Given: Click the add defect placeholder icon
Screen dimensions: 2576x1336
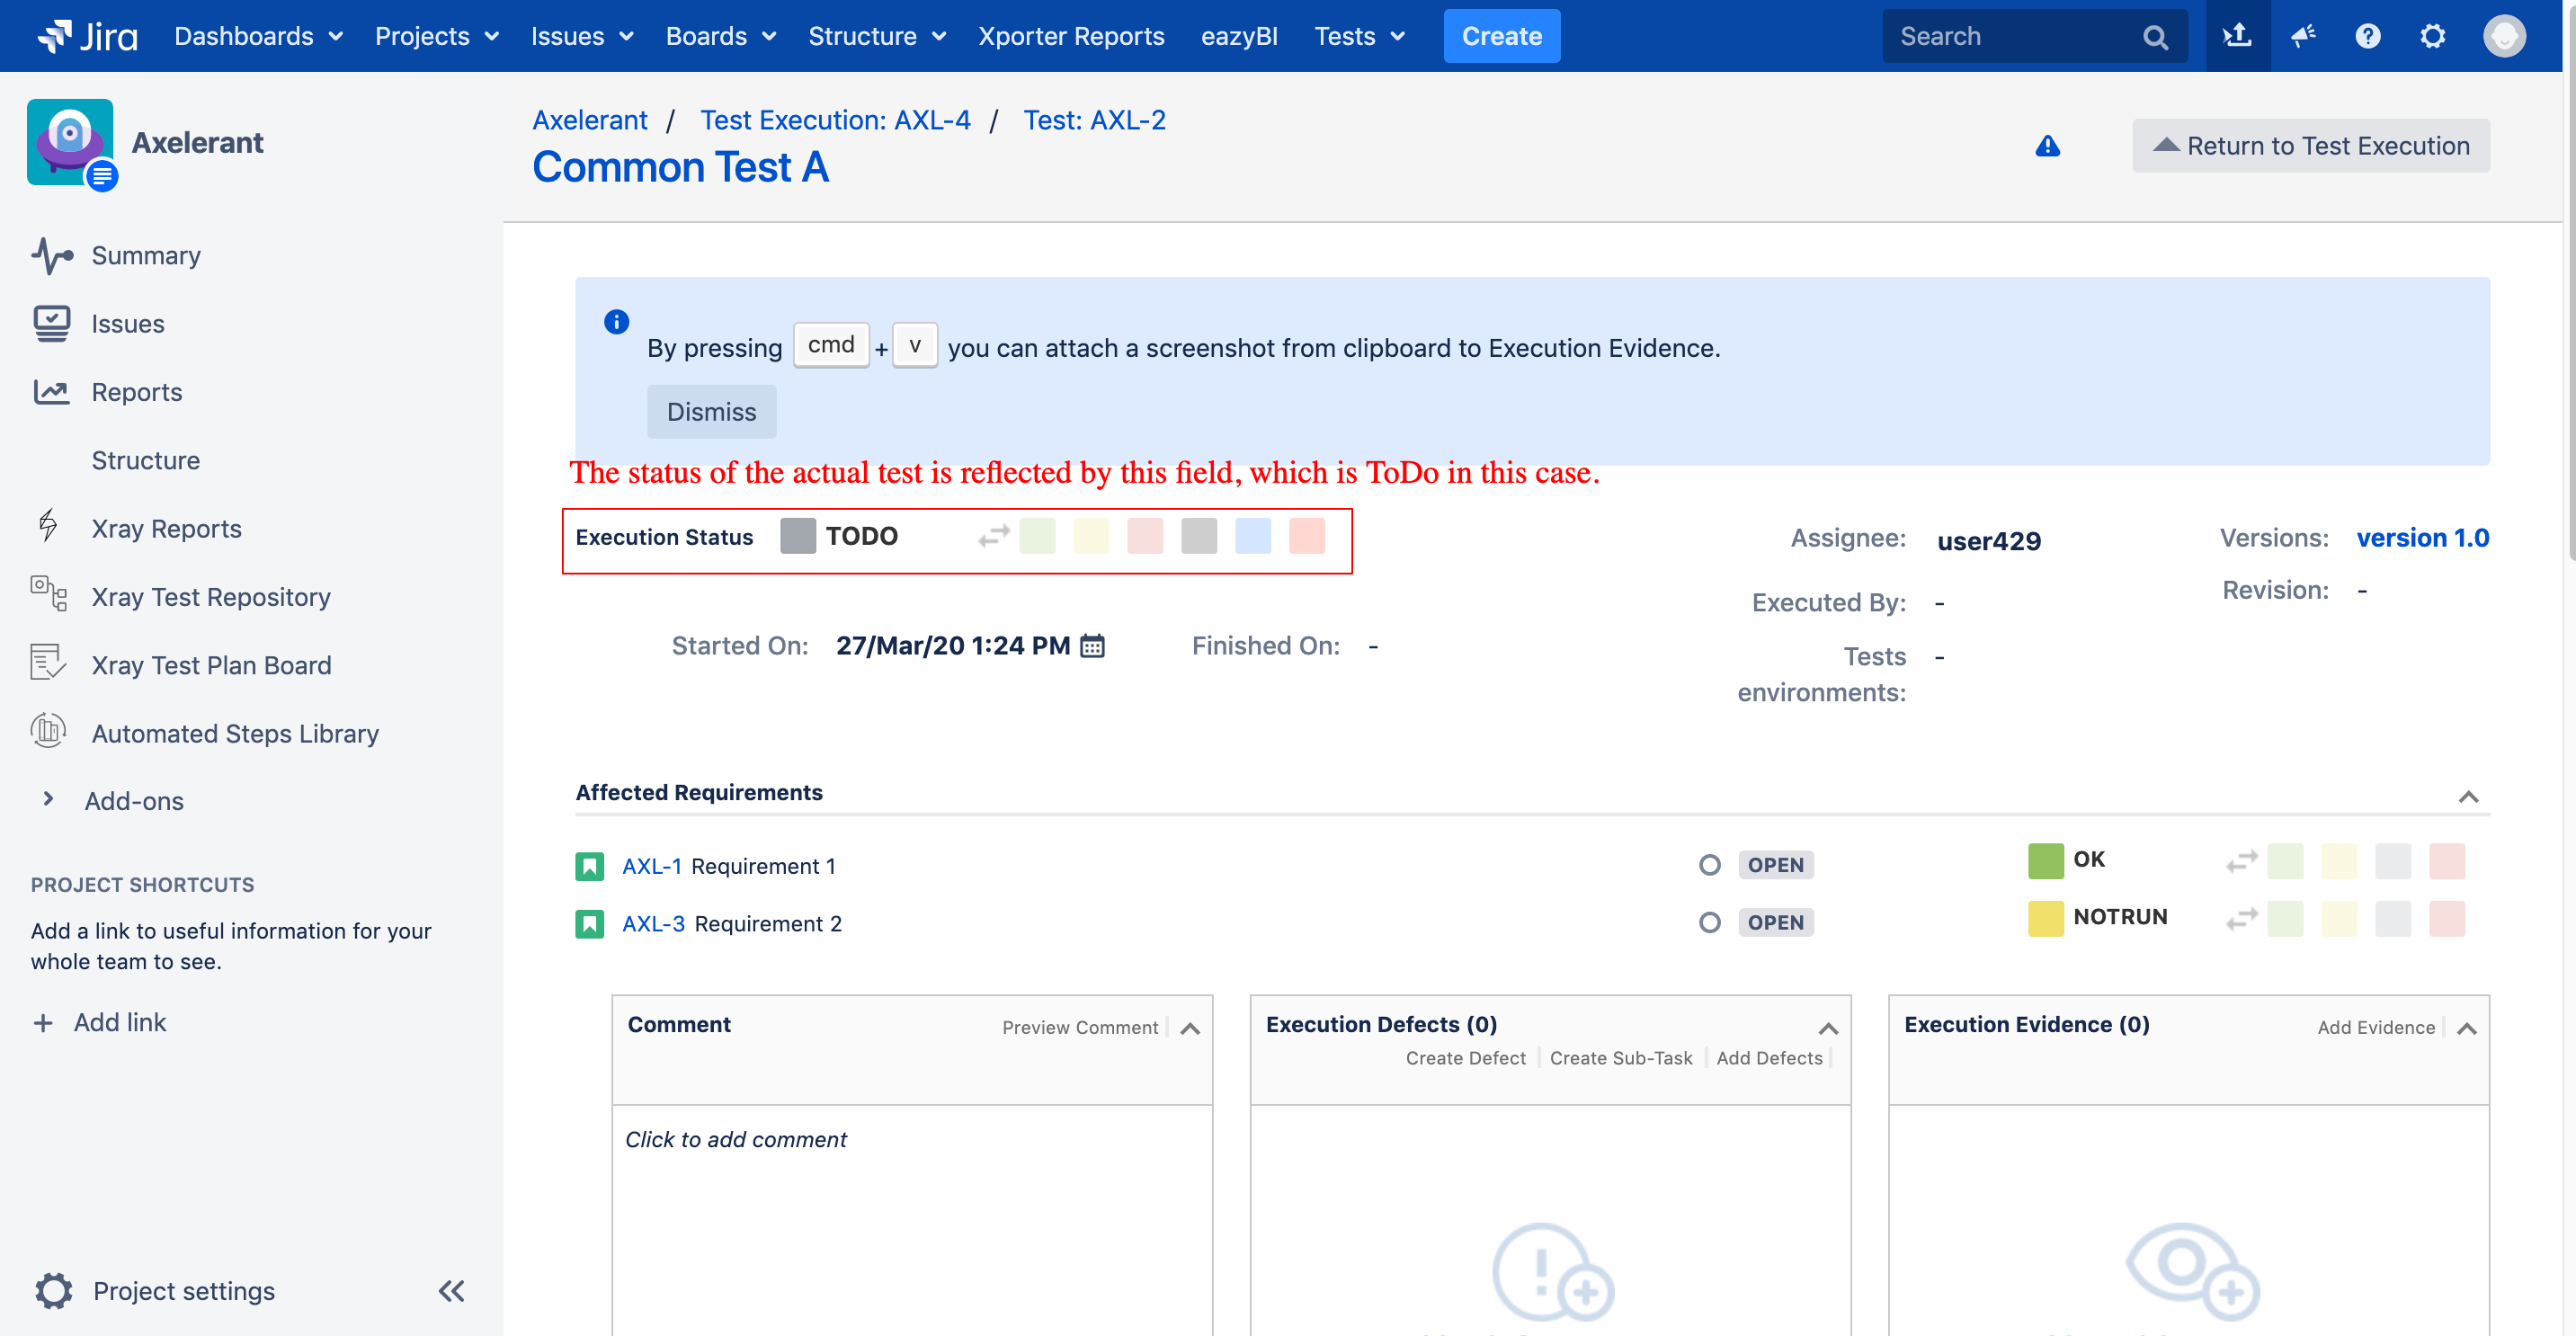Looking at the screenshot, I should point(1553,1271).
